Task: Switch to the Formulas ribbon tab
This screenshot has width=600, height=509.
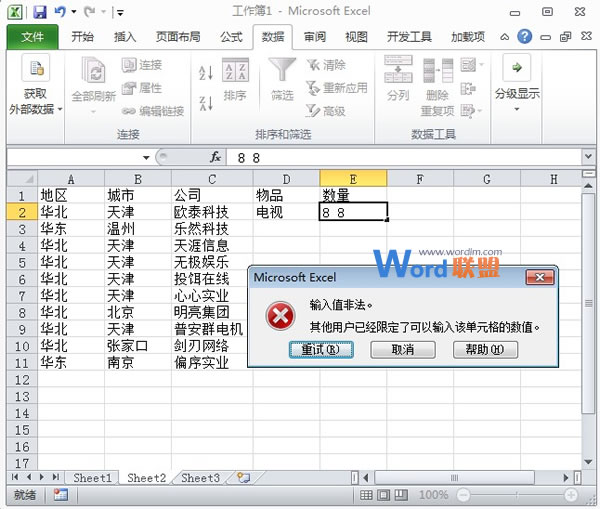Action: click(x=231, y=37)
